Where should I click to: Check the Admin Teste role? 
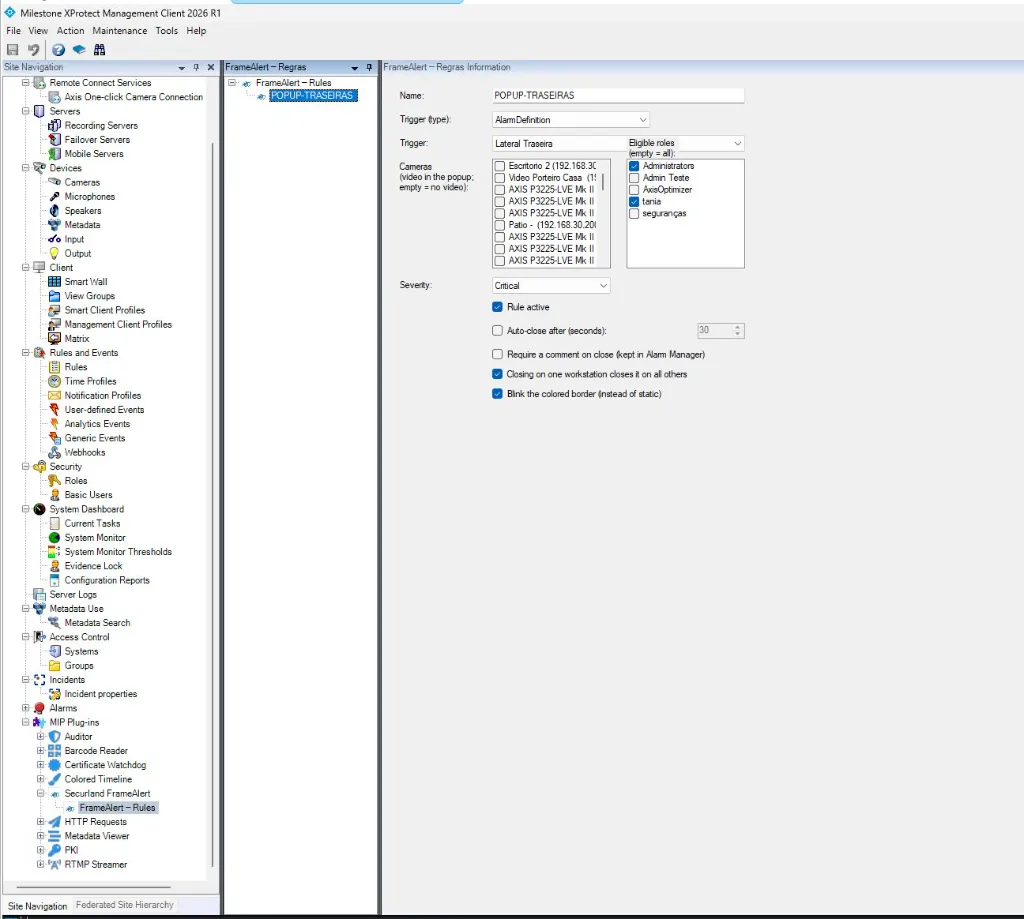[x=634, y=178]
